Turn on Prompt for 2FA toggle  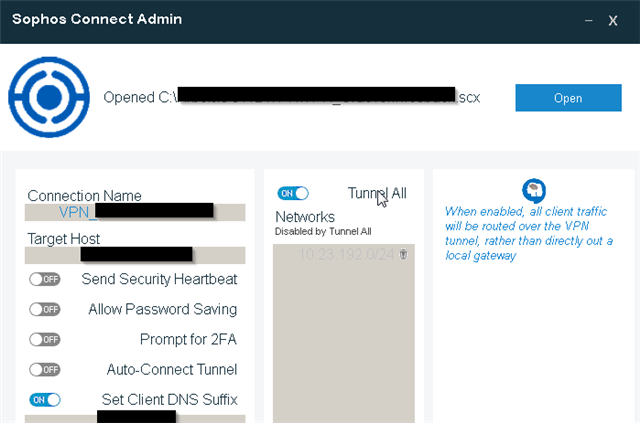(44, 339)
